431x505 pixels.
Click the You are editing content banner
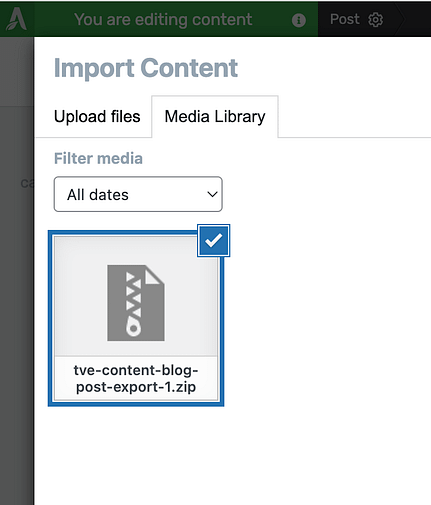point(163,19)
